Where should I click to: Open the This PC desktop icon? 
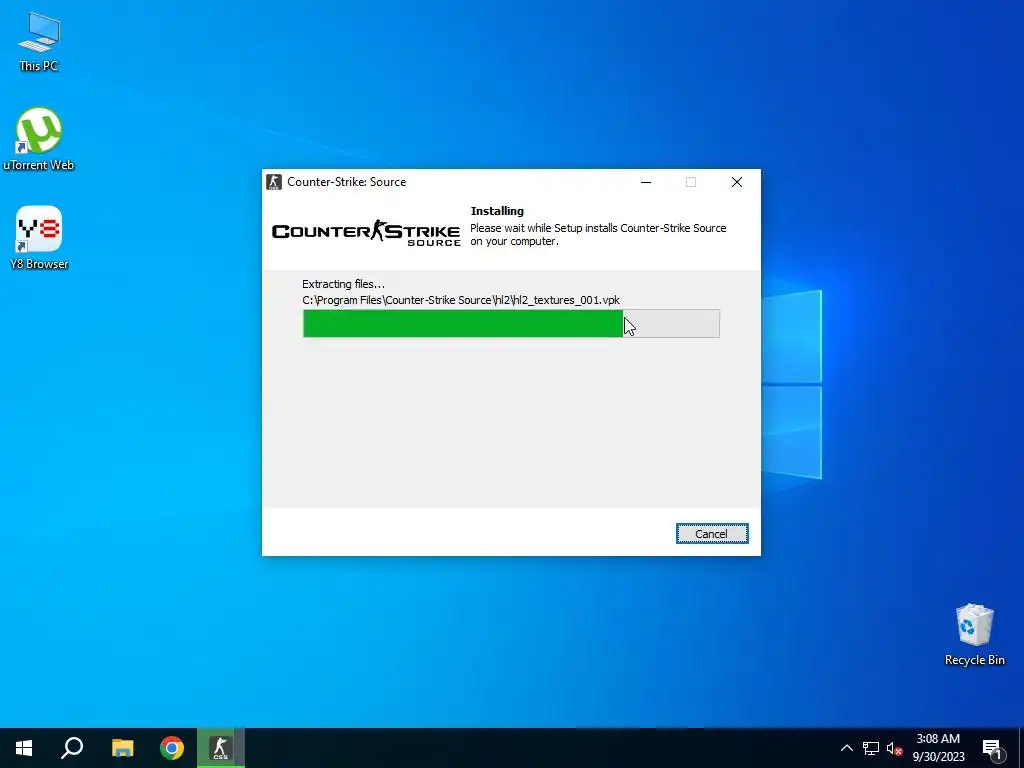39,40
